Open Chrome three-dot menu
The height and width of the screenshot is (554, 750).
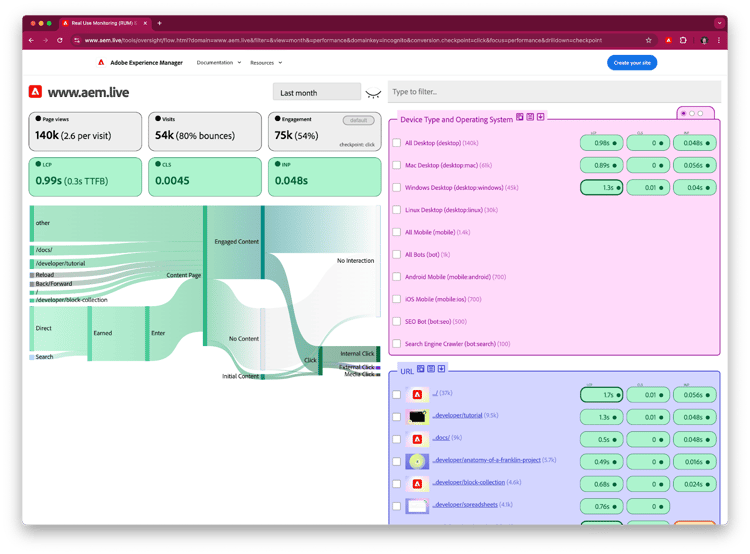coord(719,40)
